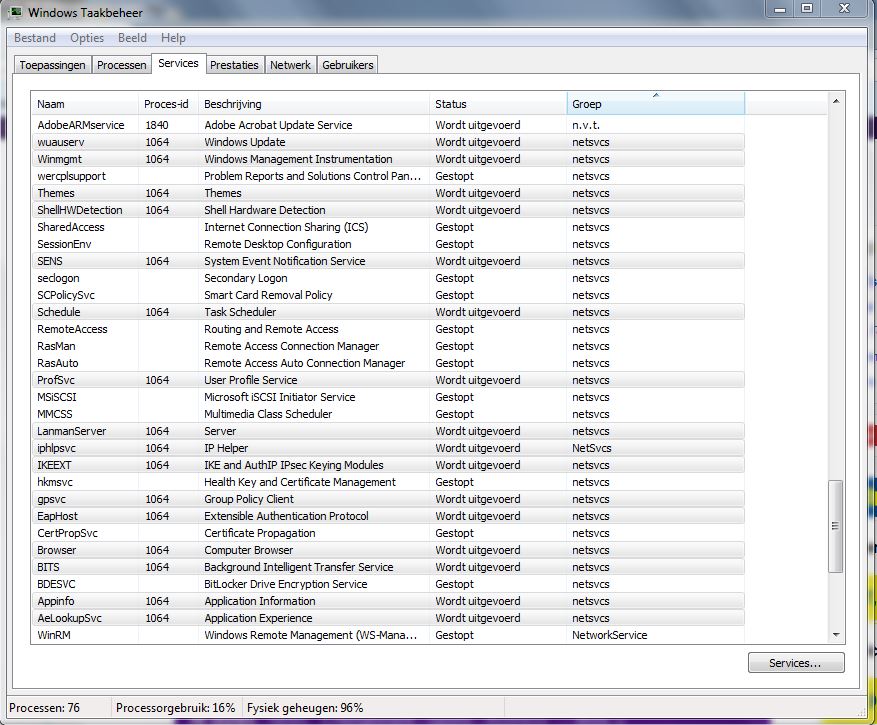Open the Opties menu
The width and height of the screenshot is (877, 725).
pyautogui.click(x=87, y=38)
